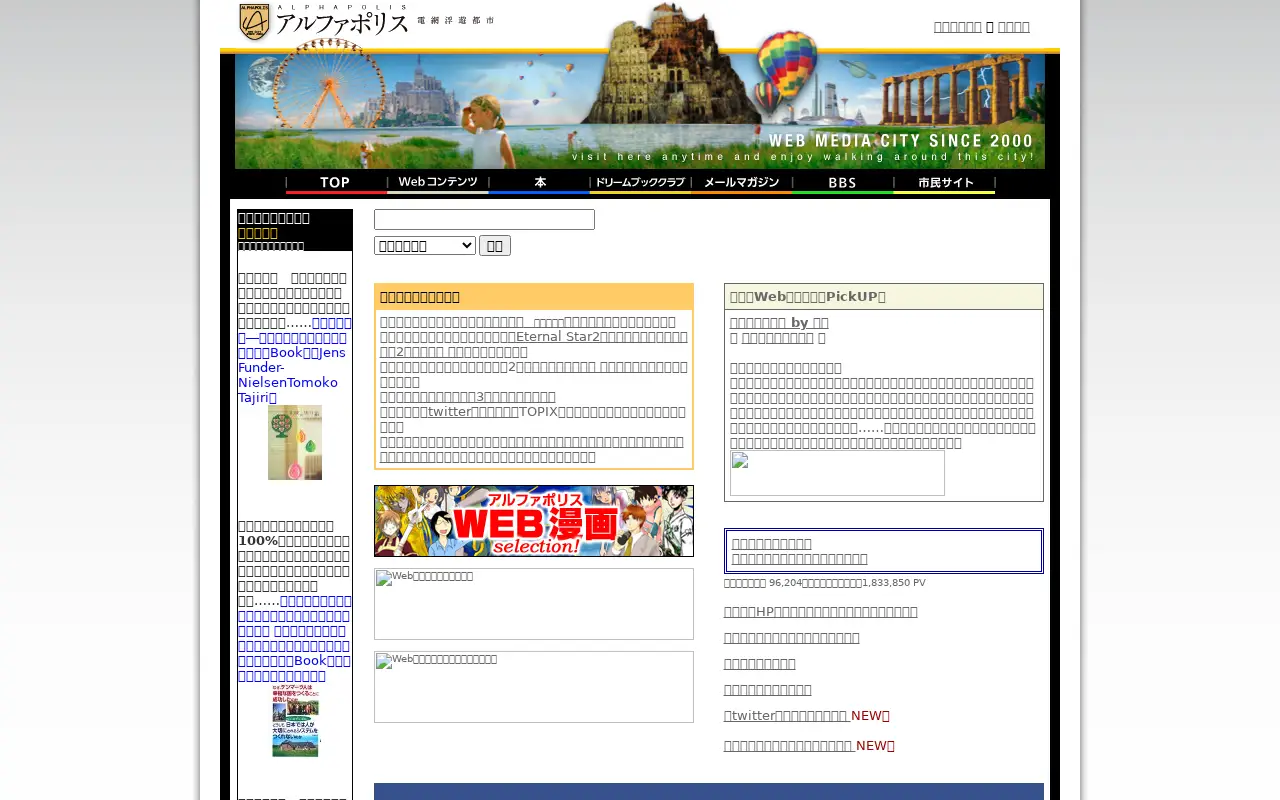The width and height of the screenshot is (1280, 800).
Task: Open the HP link in right list
Action: (x=820, y=611)
